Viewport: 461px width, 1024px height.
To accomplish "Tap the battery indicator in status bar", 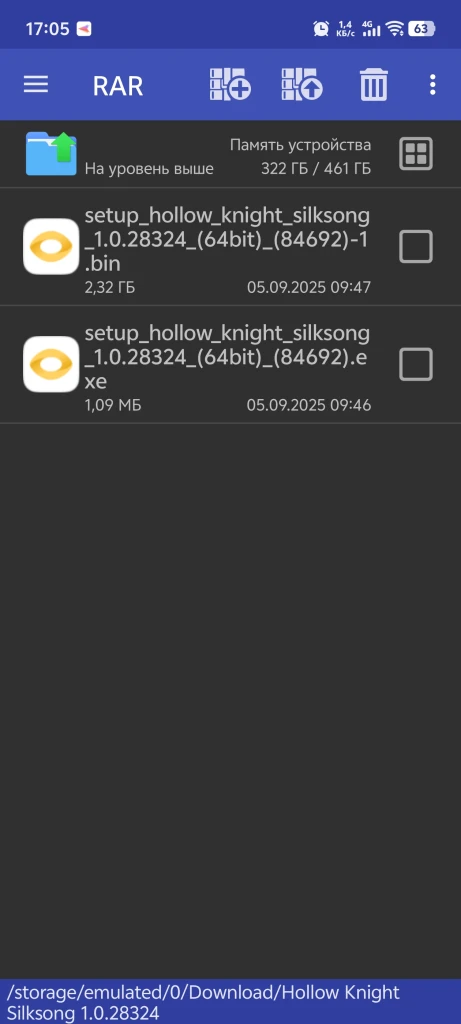I will (421, 29).
